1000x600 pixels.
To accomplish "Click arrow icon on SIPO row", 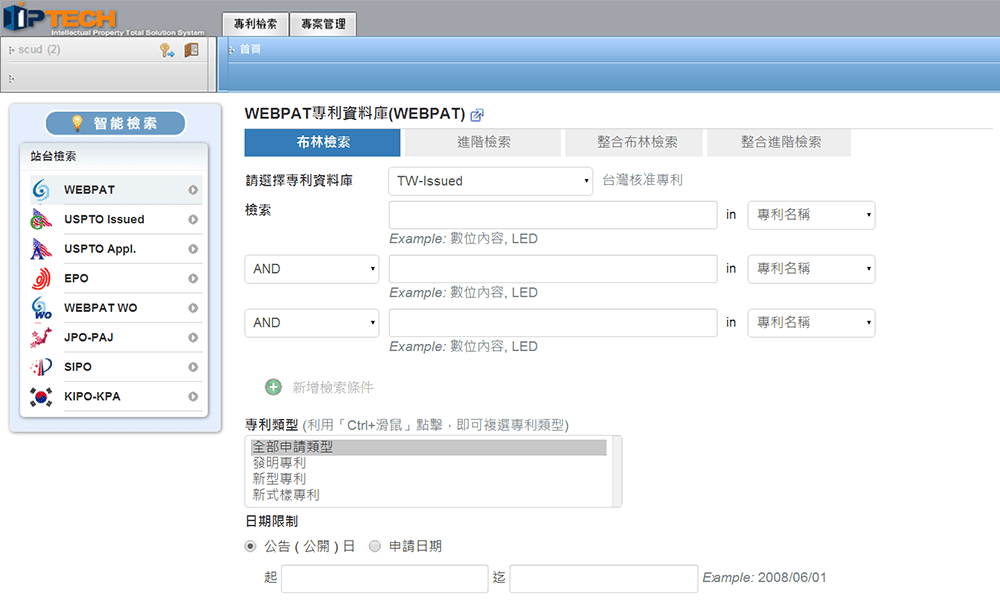I will pos(193,367).
